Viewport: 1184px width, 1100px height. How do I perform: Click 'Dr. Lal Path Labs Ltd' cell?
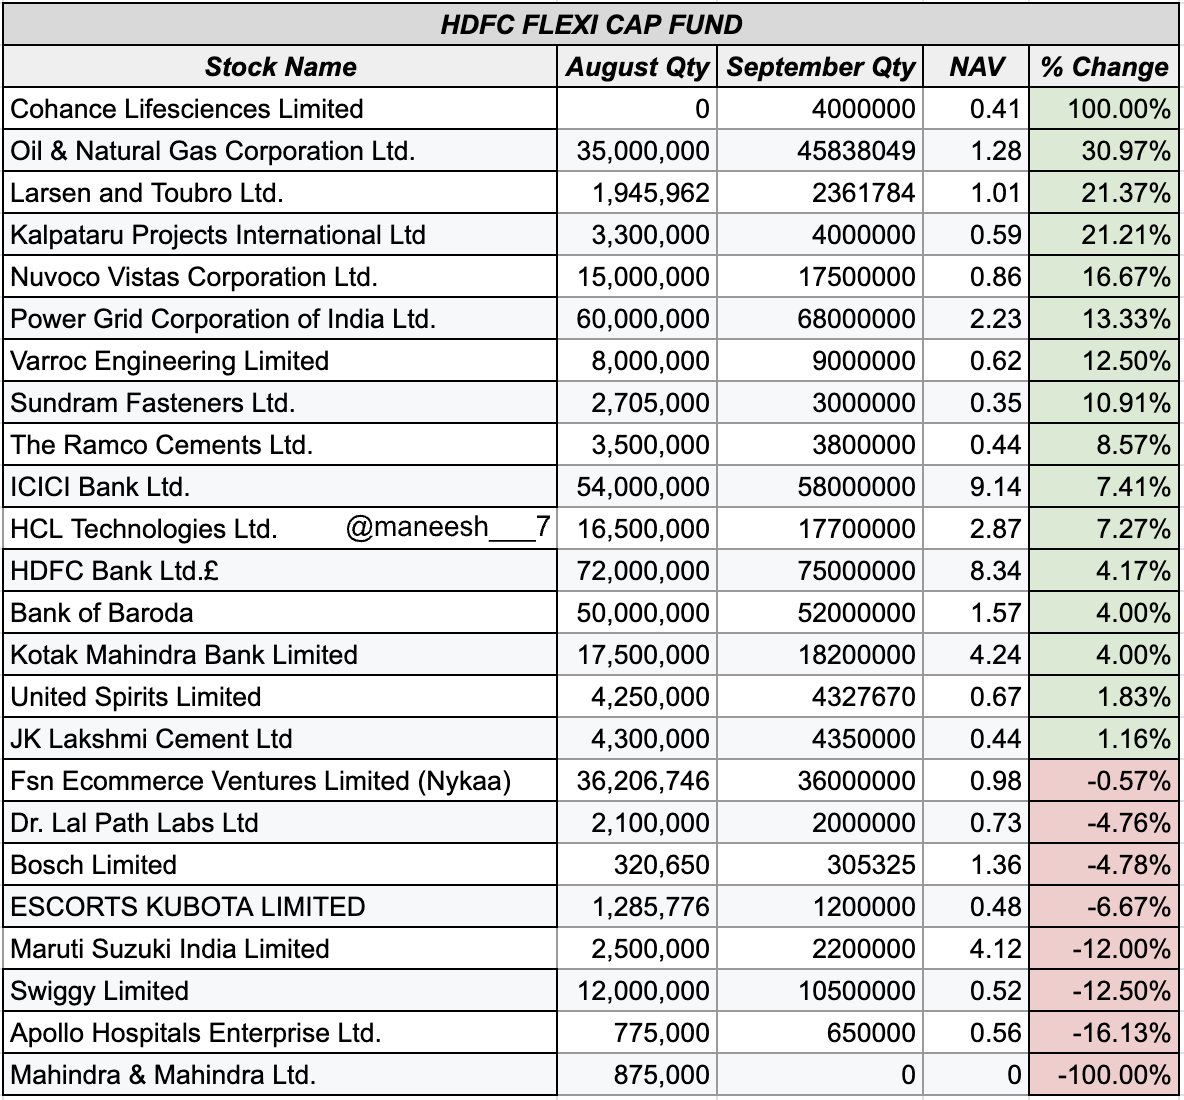[x=280, y=822]
